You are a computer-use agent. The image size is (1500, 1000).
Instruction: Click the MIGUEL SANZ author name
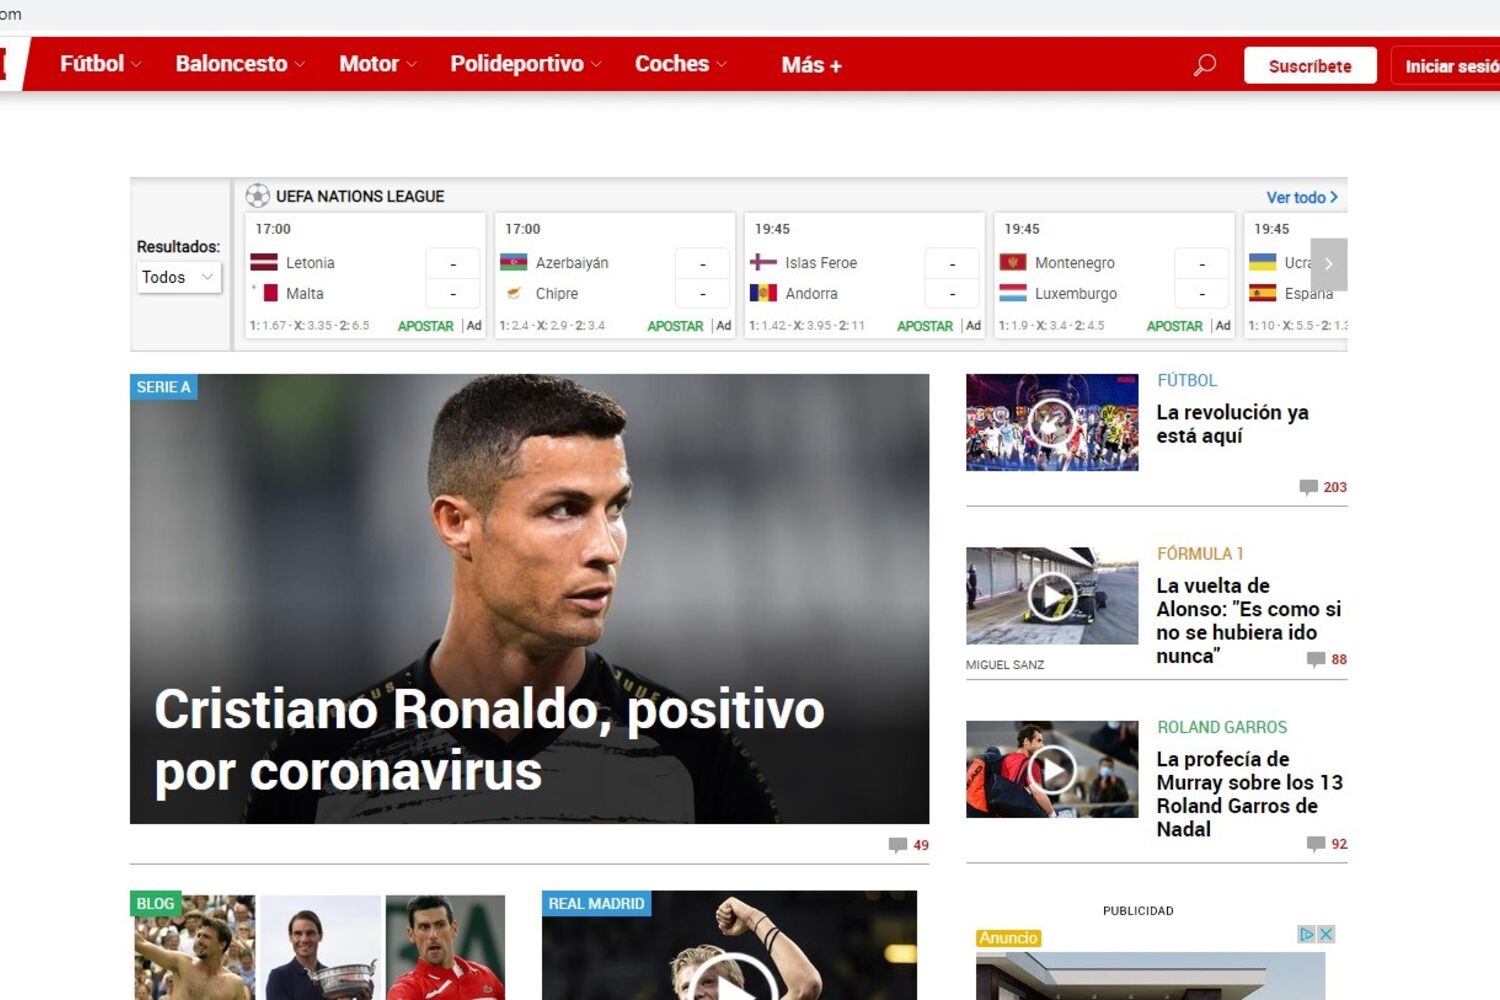[x=1005, y=665]
